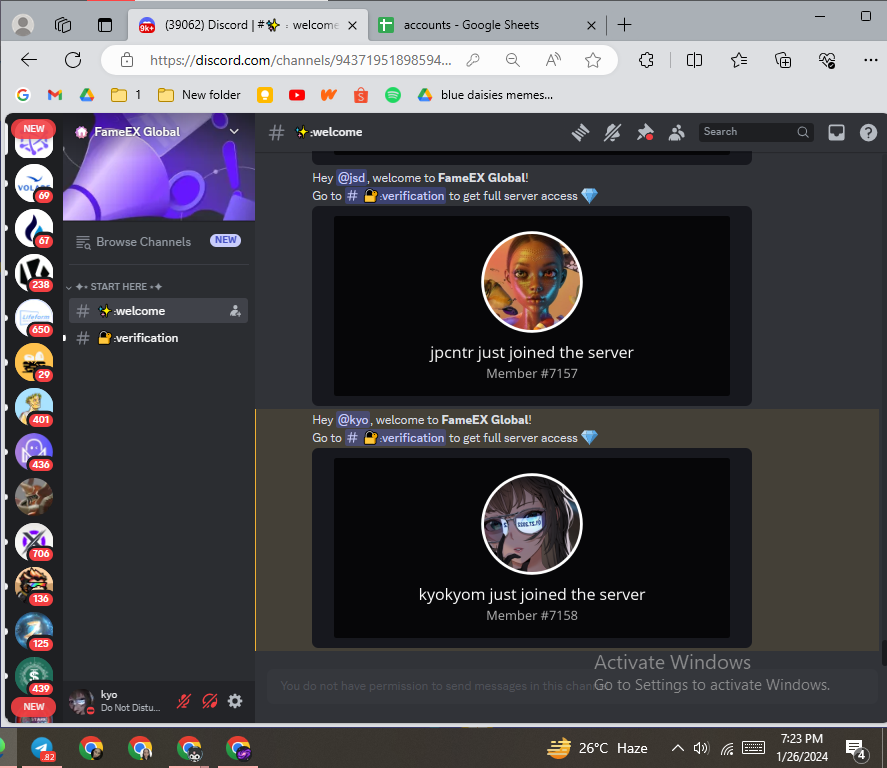Open Gmail bookmark
Image resolution: width=887 pixels, height=768 pixels.
point(55,95)
